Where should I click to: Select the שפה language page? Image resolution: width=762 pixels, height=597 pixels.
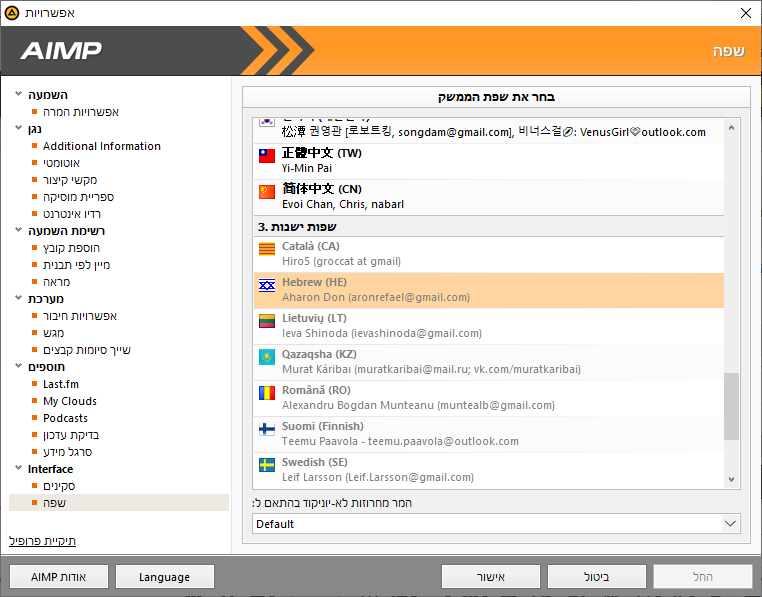tap(119, 503)
